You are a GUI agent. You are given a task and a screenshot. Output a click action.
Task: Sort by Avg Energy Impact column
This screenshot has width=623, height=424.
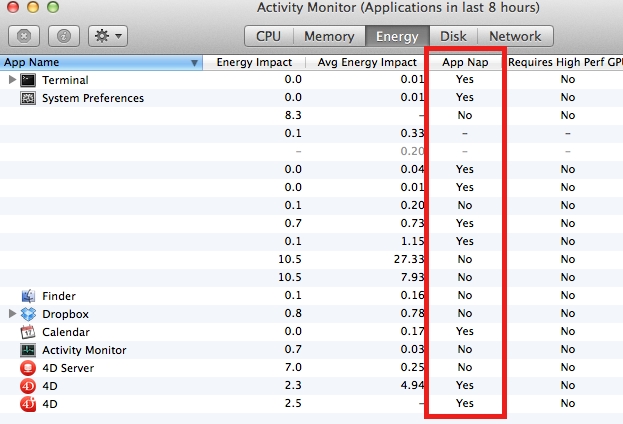369,62
